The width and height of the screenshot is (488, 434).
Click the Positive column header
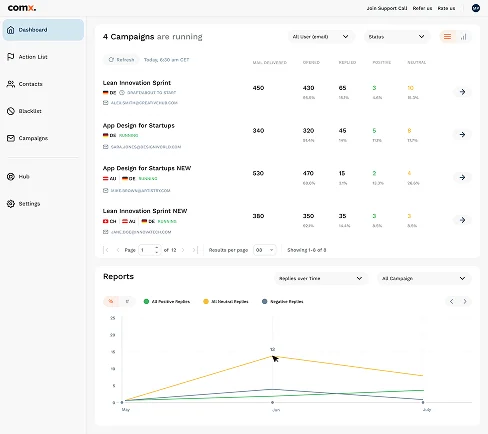pos(382,62)
